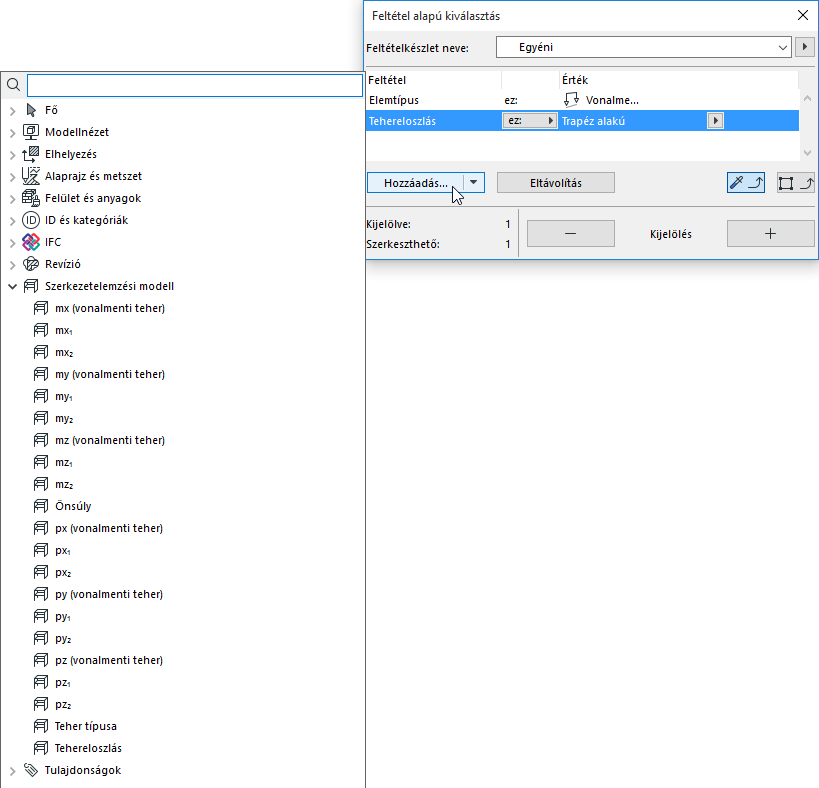This screenshot has width=819, height=788.
Task: Select the py₂ parameter
Action: tap(63, 638)
